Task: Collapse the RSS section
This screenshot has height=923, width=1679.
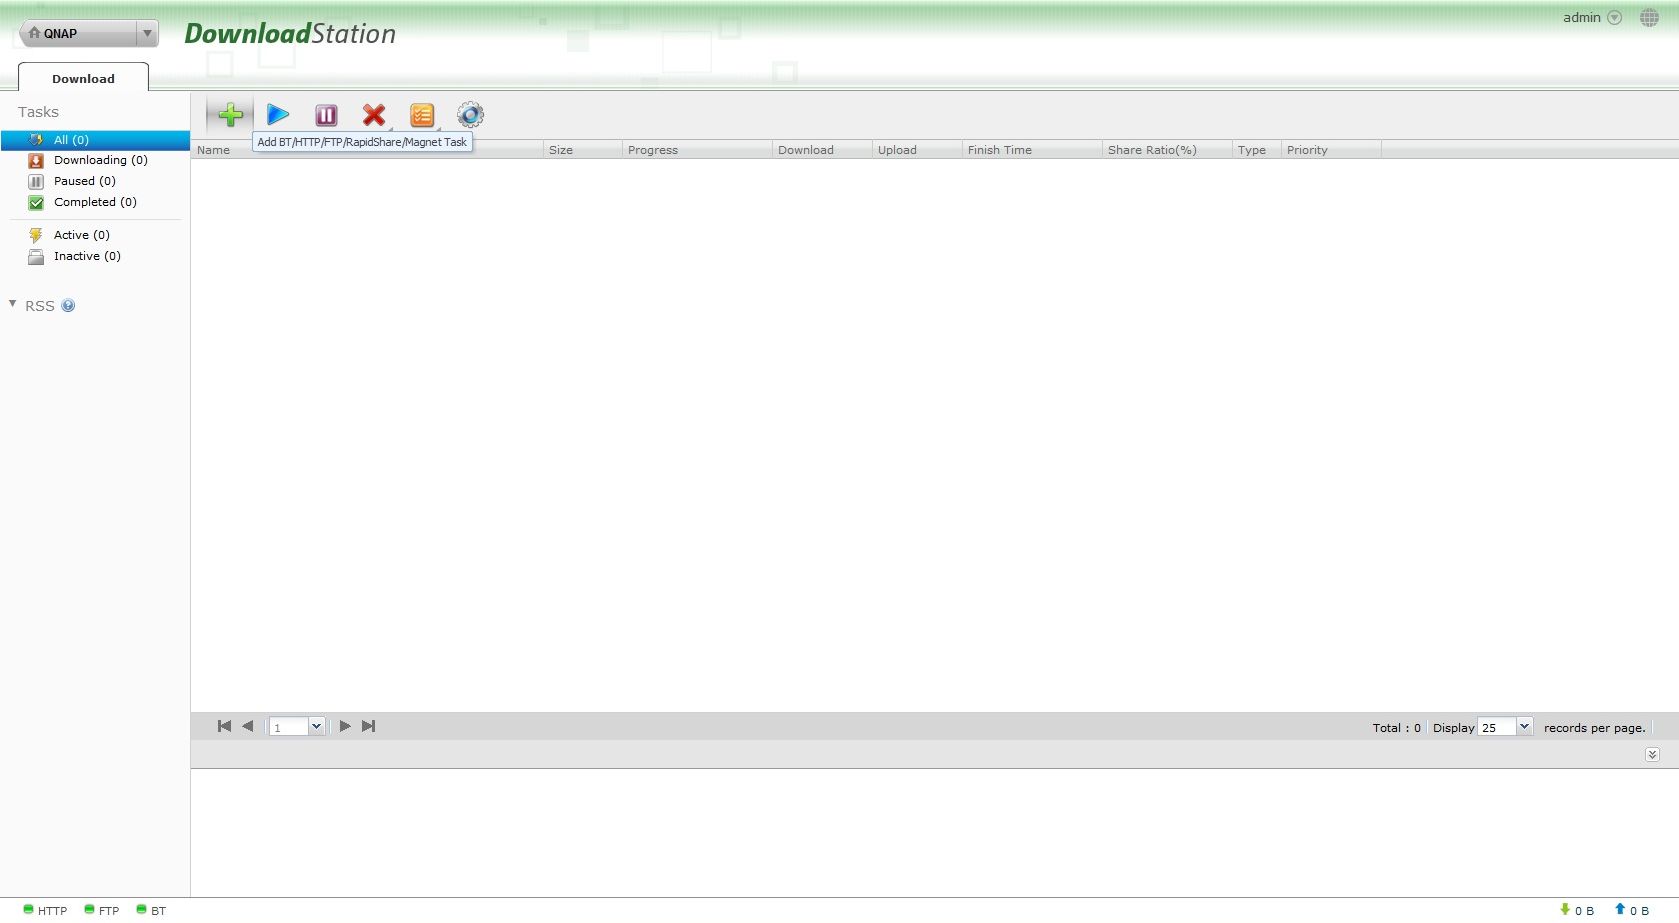Action: [x=13, y=304]
